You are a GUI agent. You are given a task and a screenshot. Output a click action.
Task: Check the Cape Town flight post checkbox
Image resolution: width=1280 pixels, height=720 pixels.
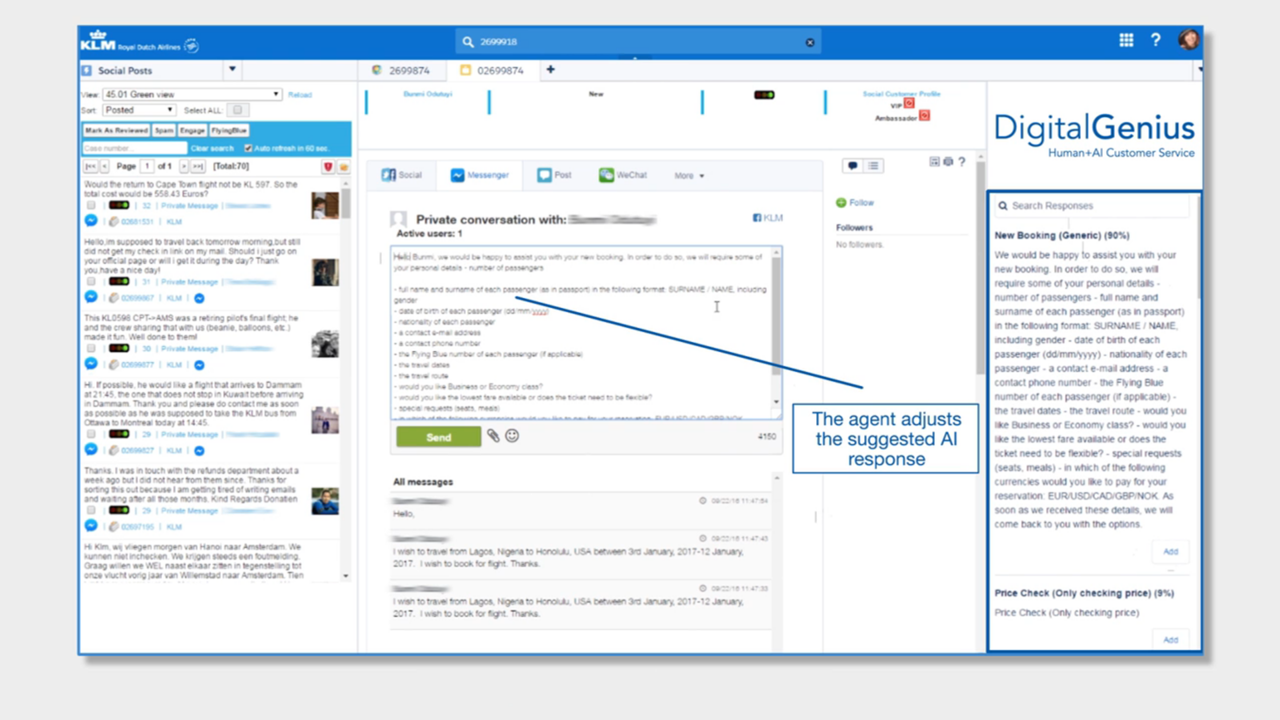[x=91, y=205]
